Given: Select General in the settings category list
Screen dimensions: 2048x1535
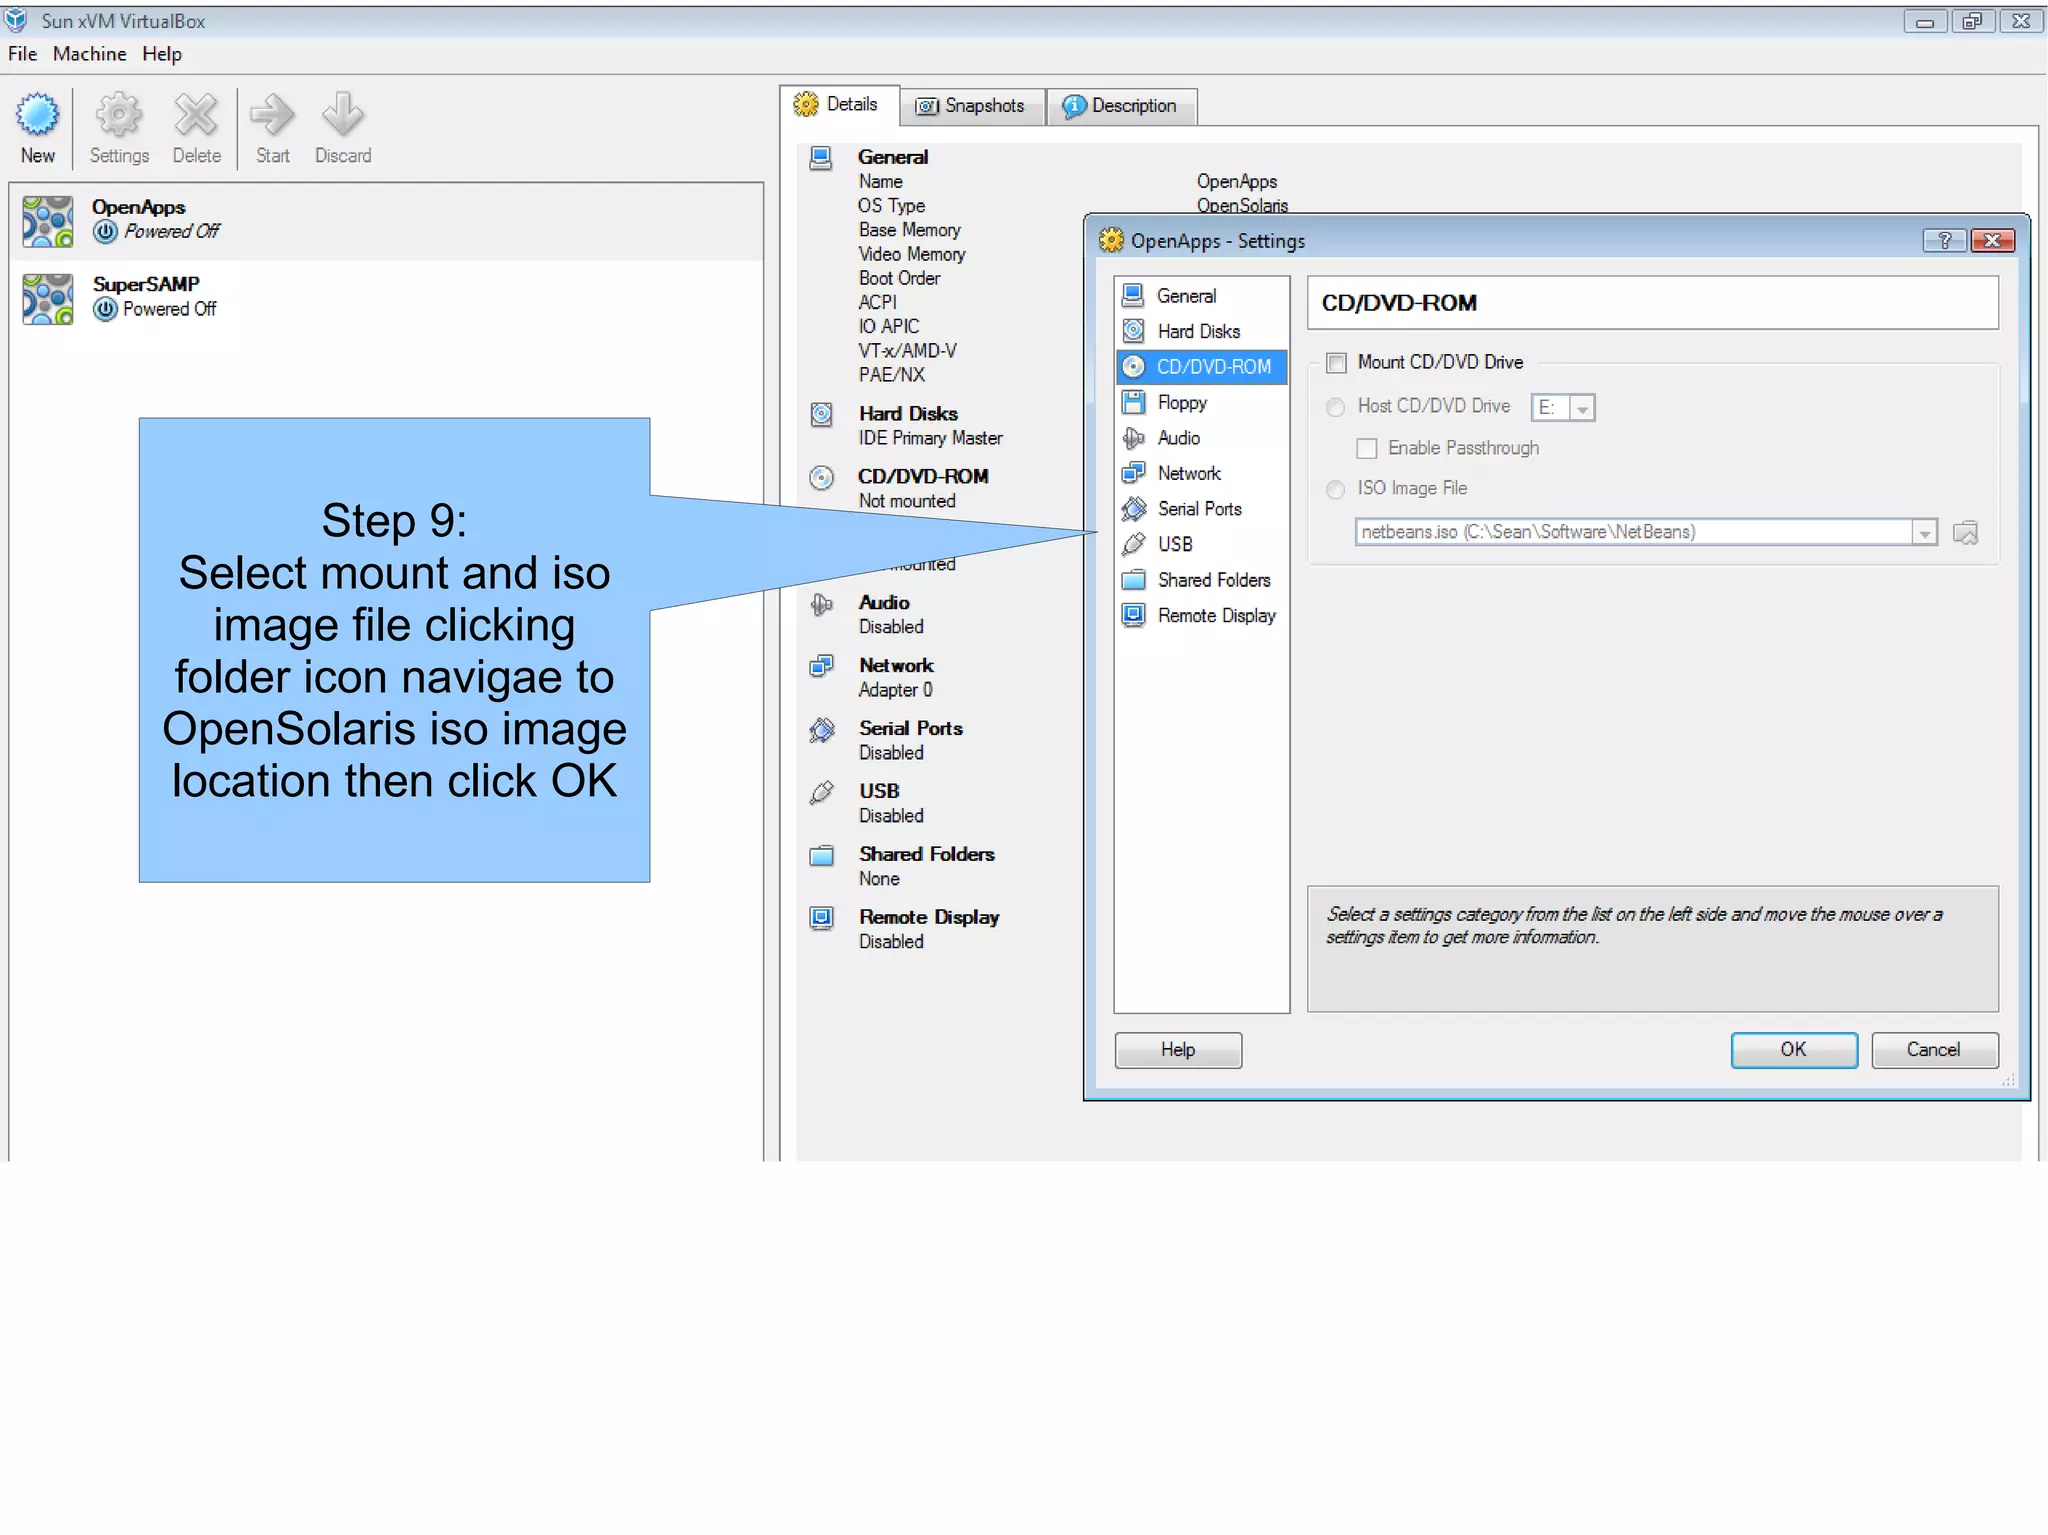Looking at the screenshot, I should [1200, 296].
